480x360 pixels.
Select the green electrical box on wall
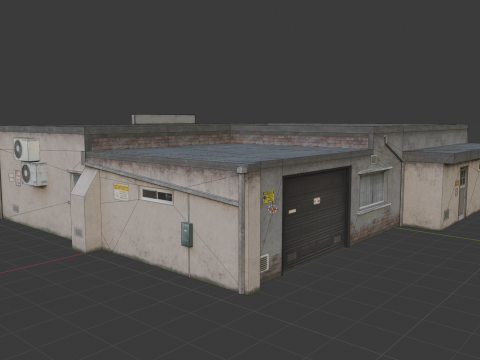[187, 235]
